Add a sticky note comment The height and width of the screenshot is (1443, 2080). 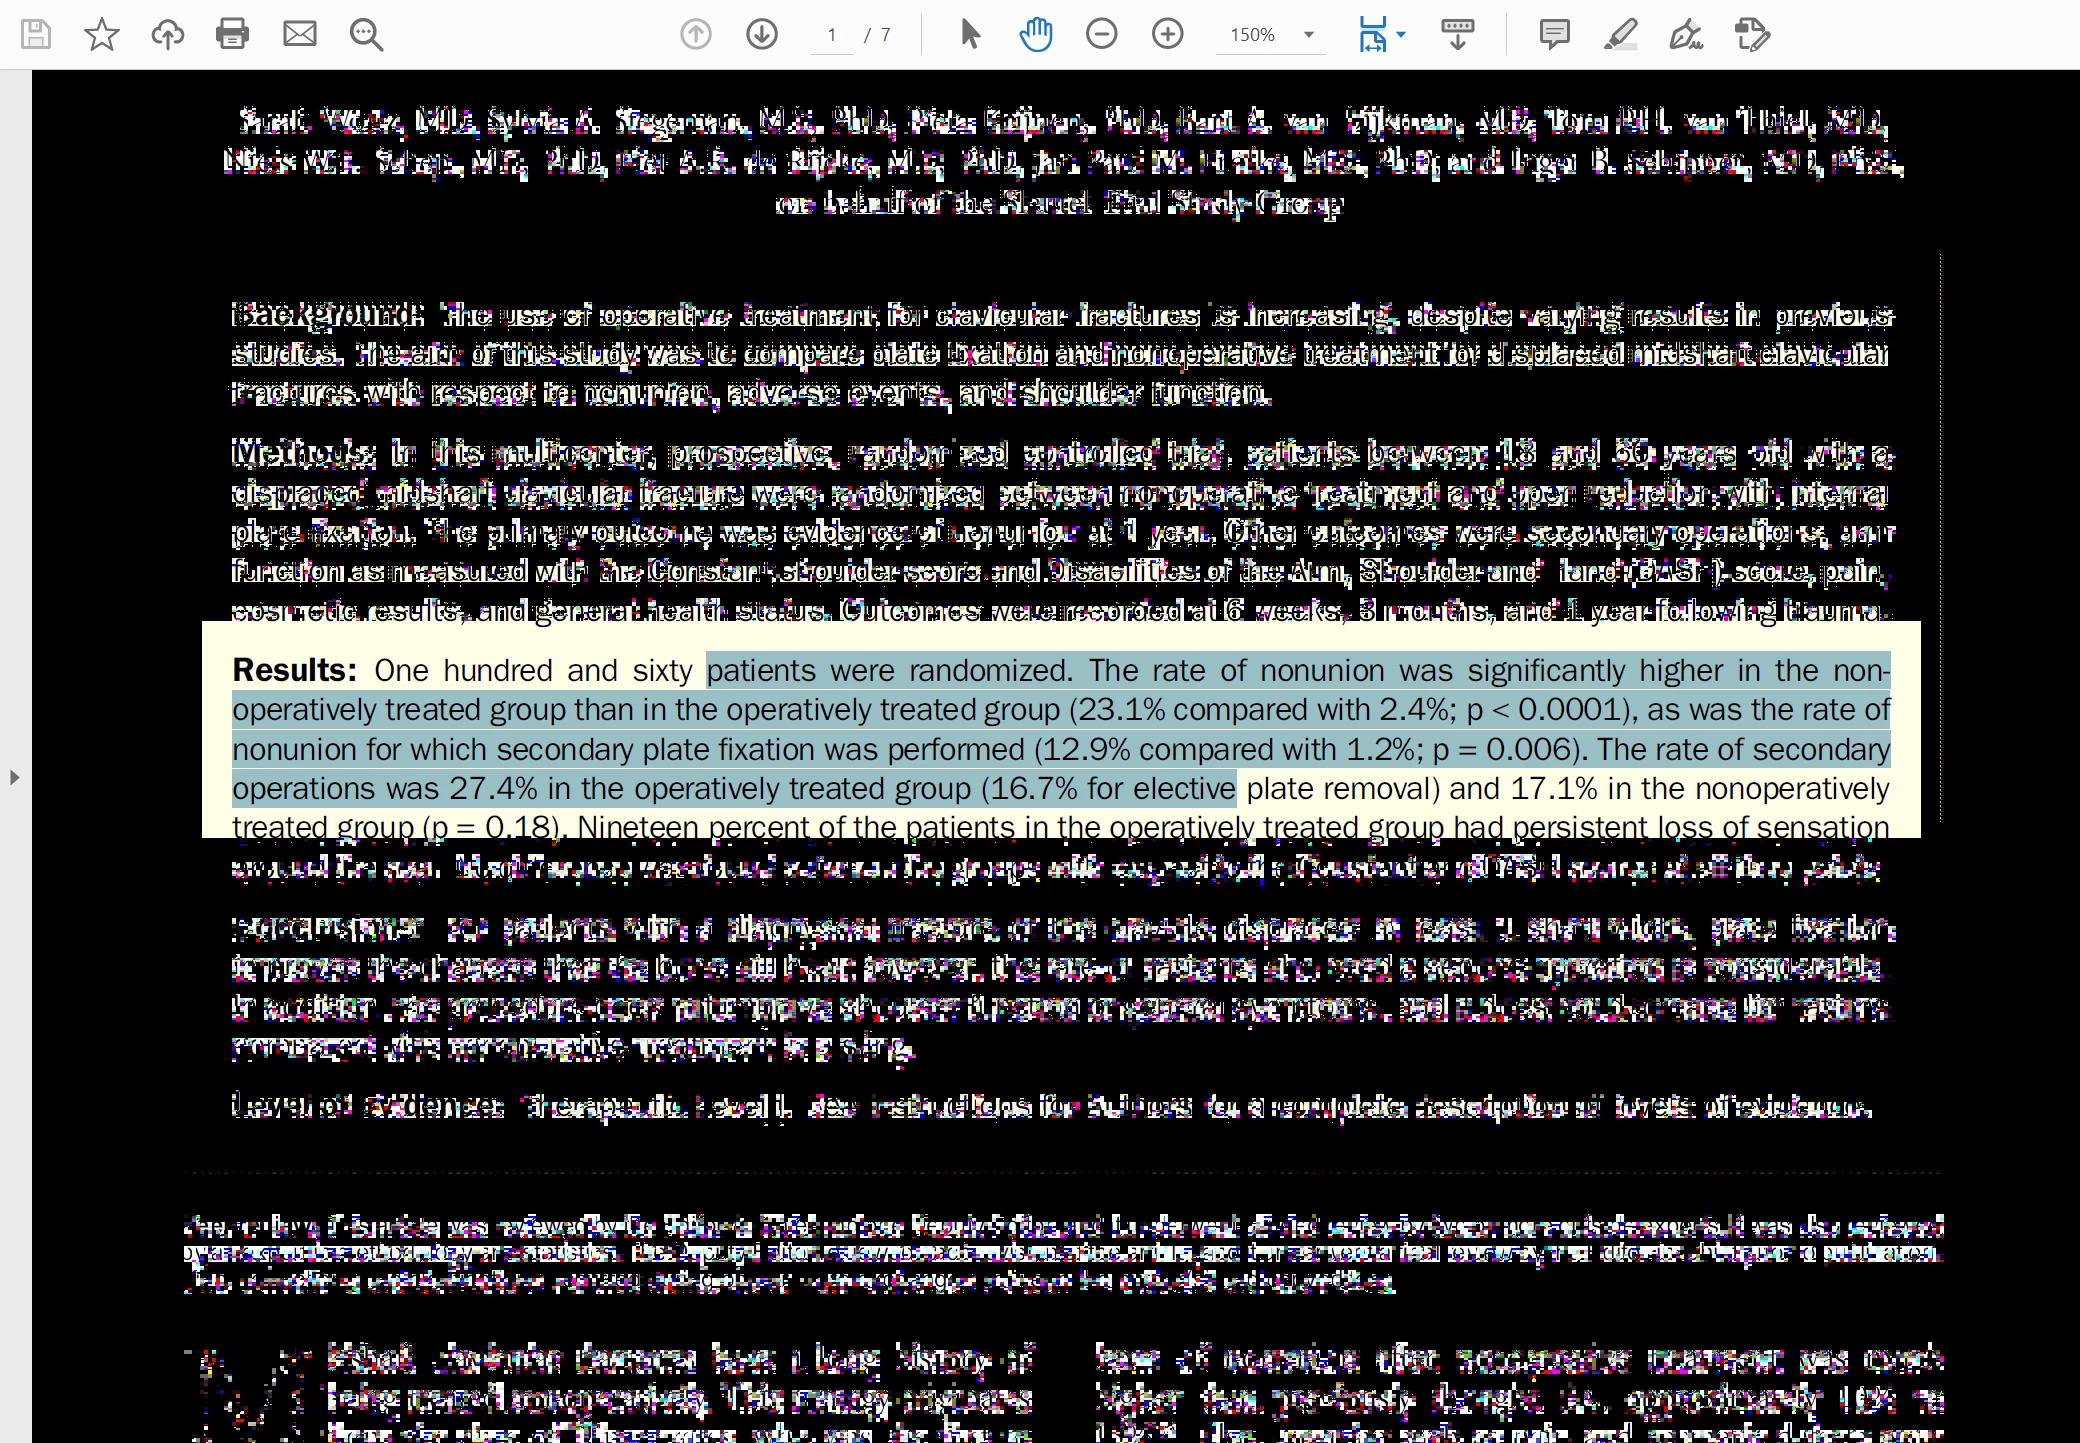tap(1554, 34)
